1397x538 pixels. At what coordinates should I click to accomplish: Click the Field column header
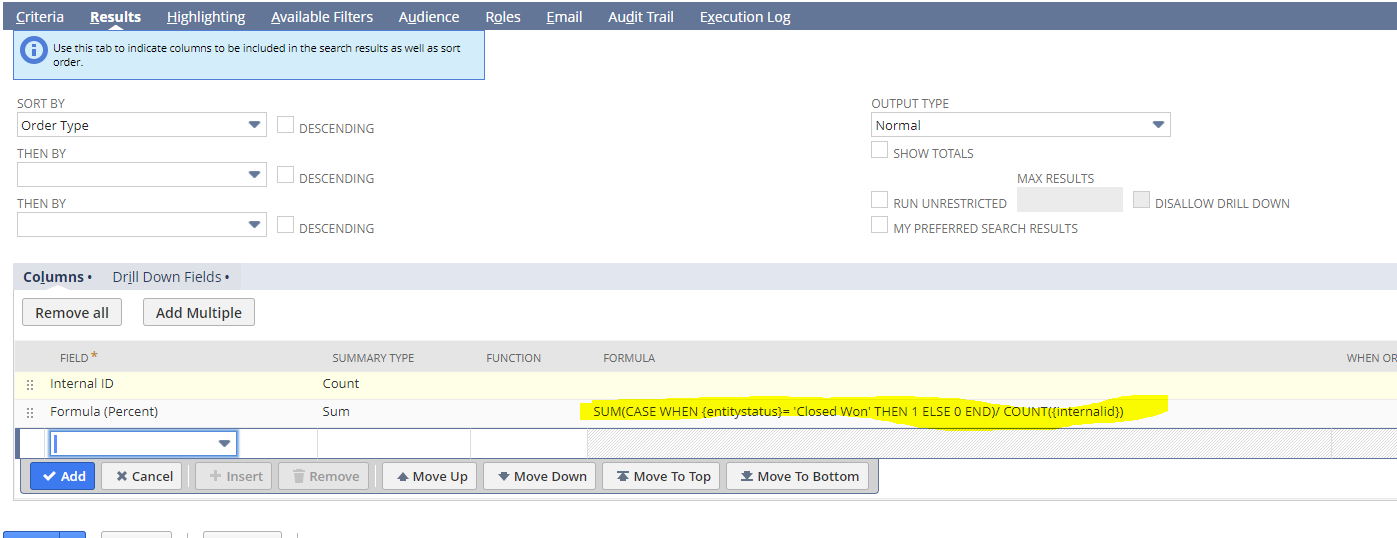click(79, 357)
